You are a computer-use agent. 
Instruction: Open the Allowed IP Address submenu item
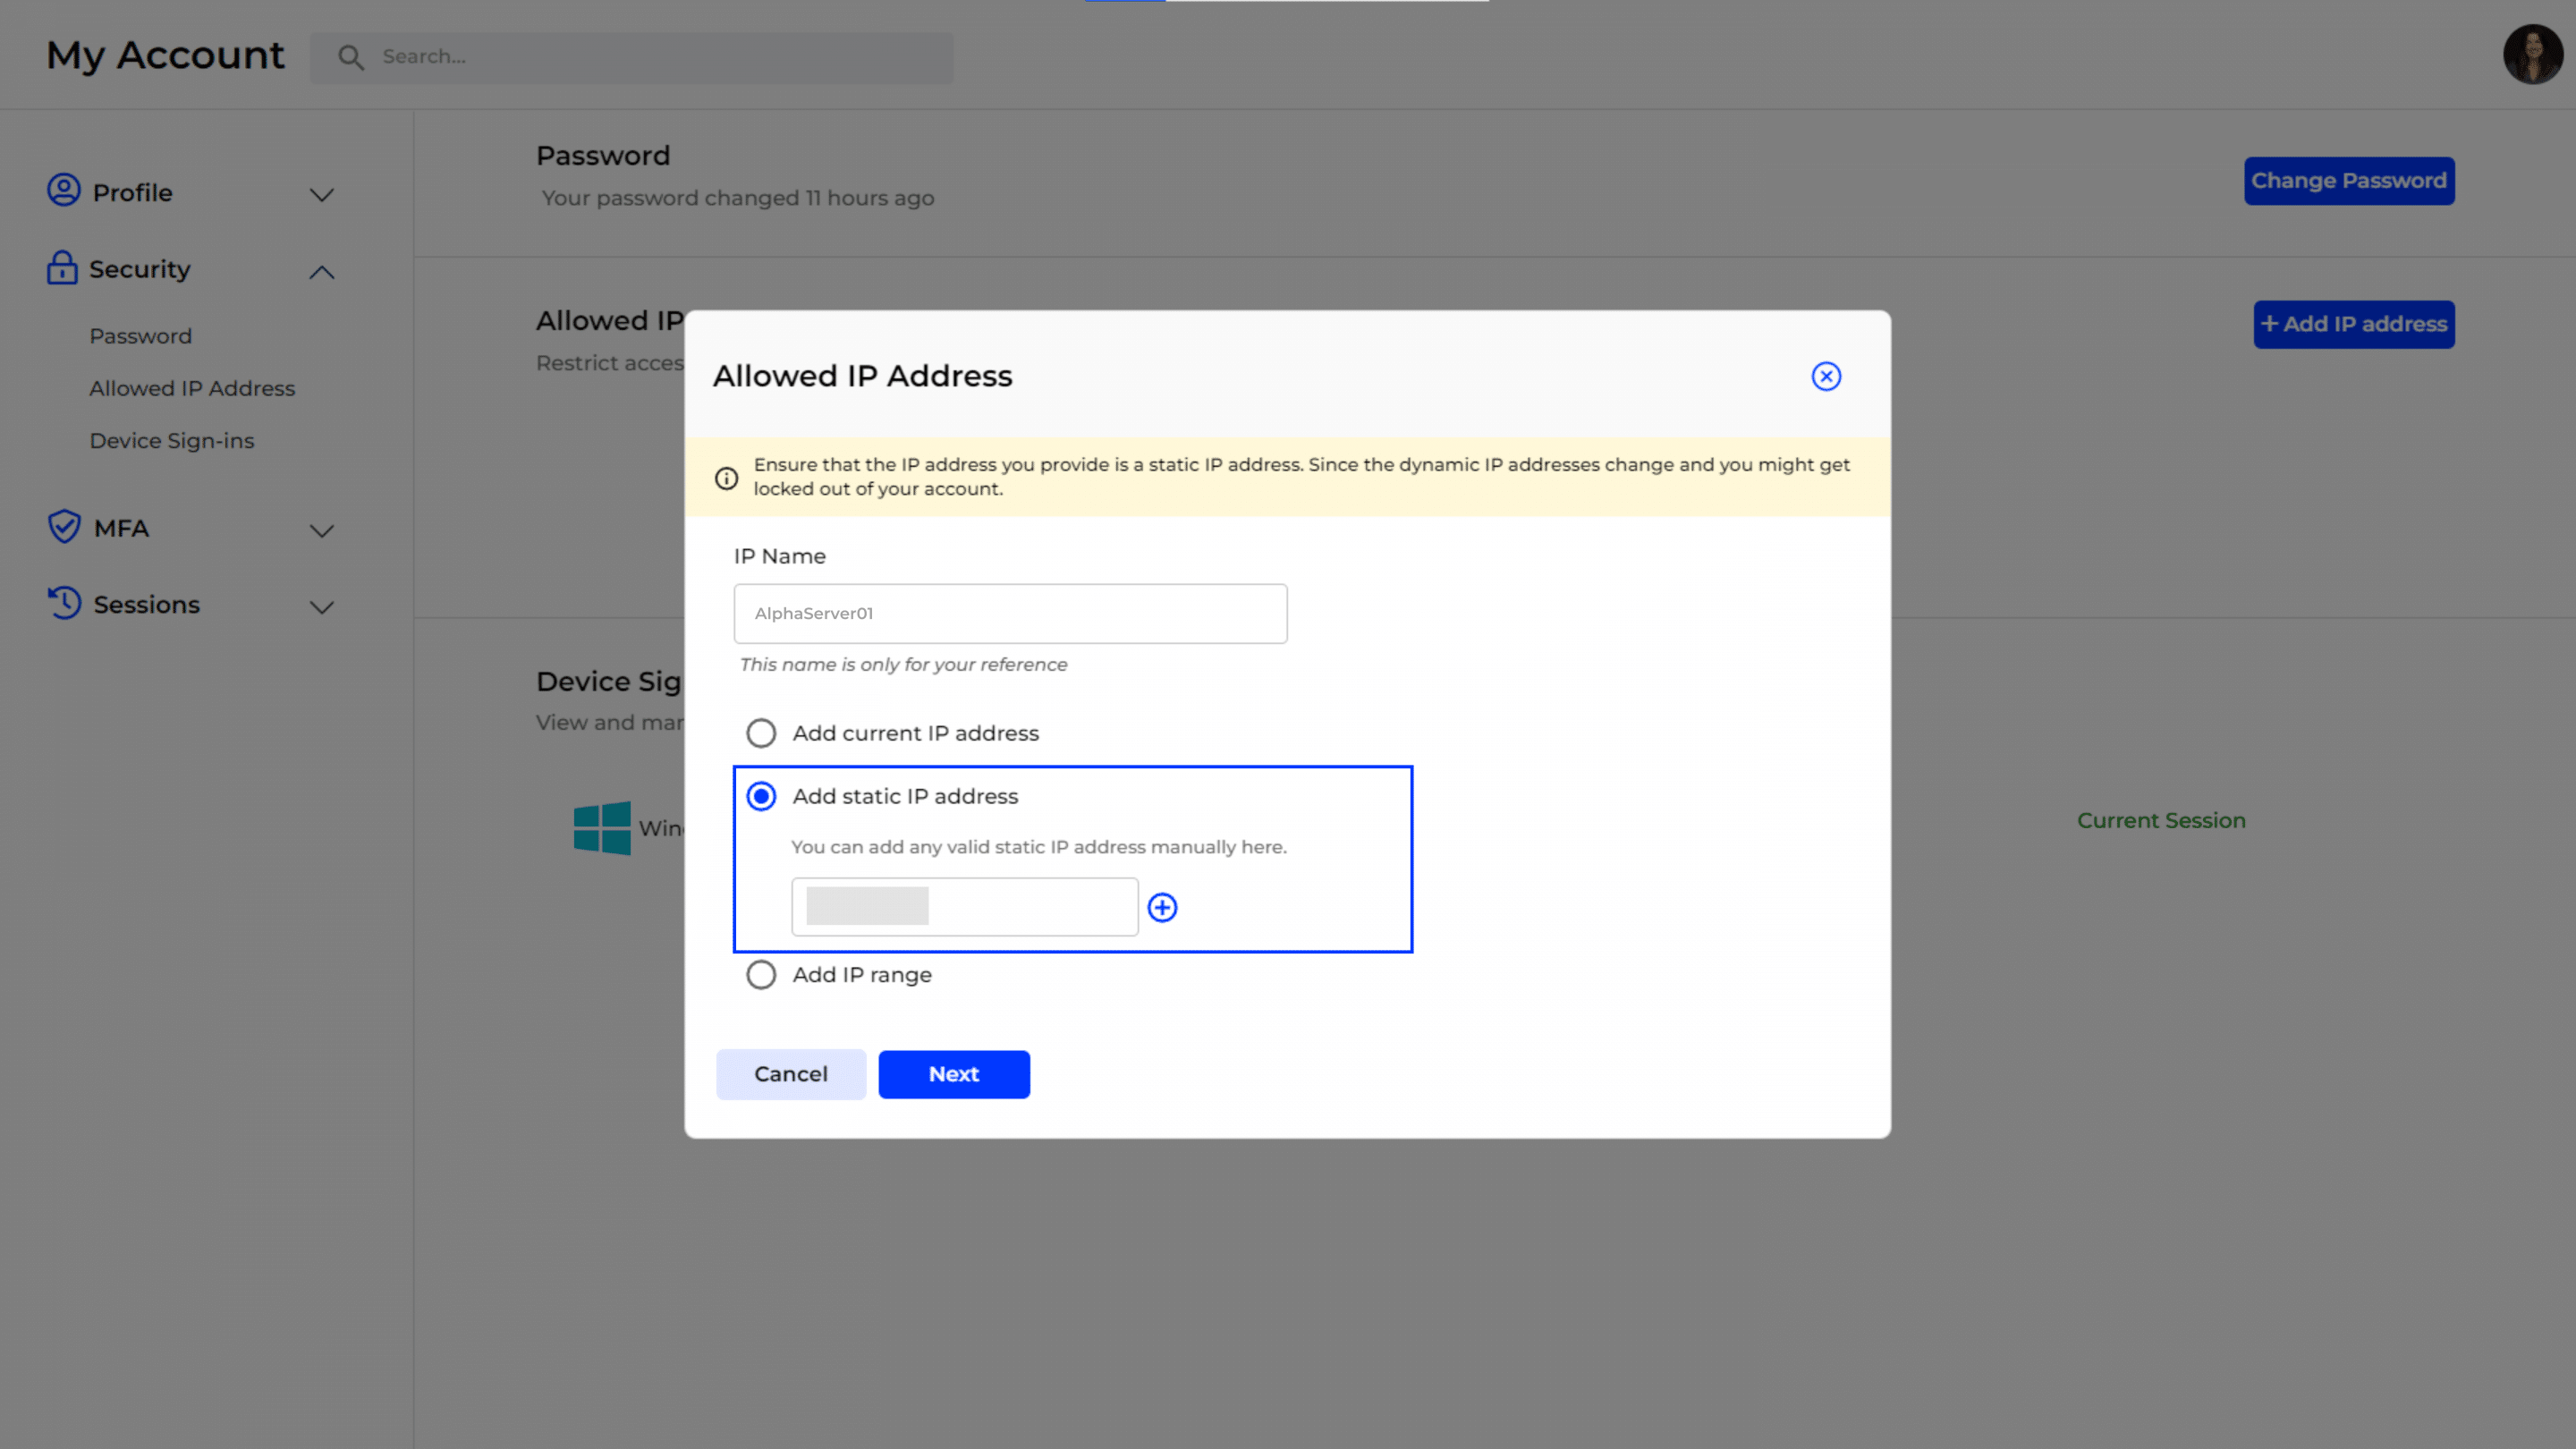[192, 388]
